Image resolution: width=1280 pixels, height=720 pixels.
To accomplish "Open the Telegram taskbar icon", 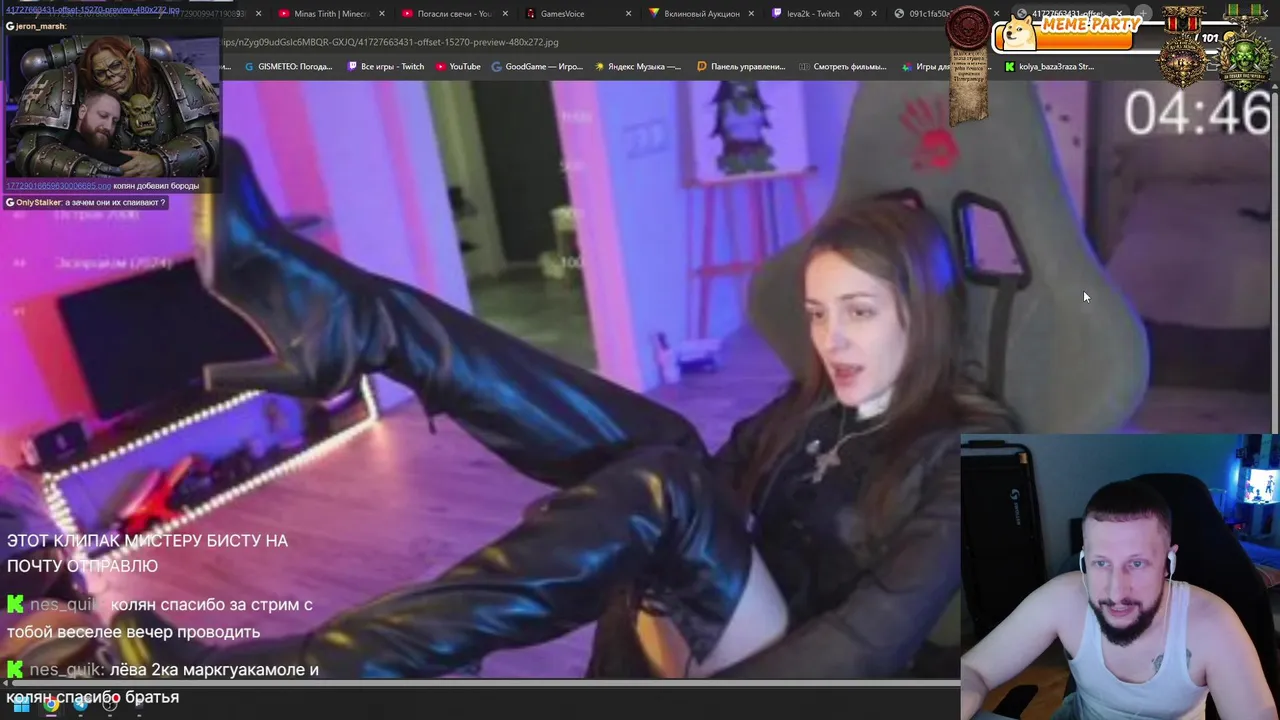I will (x=81, y=705).
